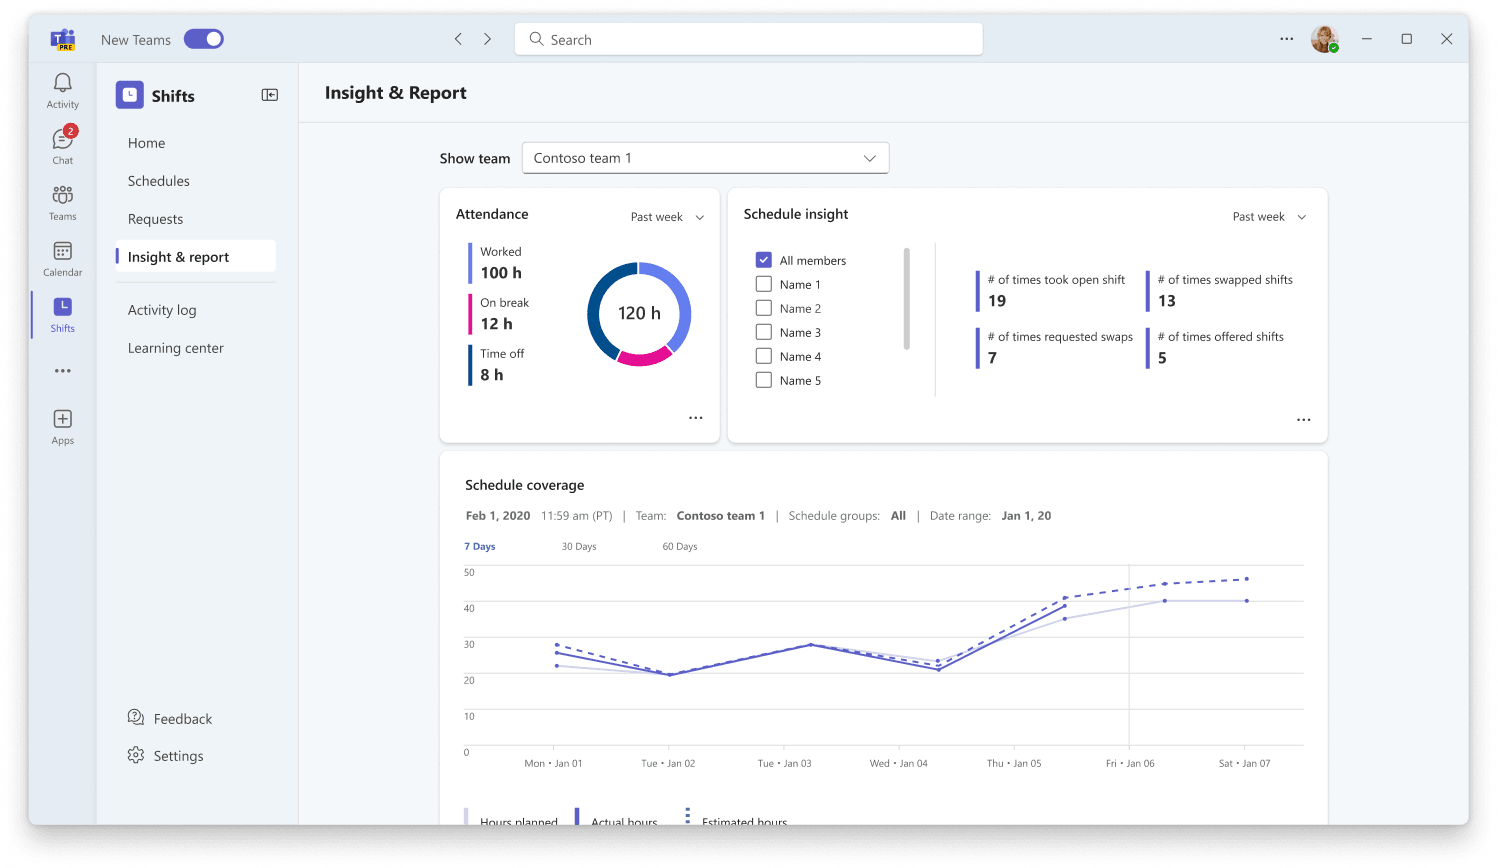
Task: Expand the Contoso team 1 dropdown
Action: (705, 158)
